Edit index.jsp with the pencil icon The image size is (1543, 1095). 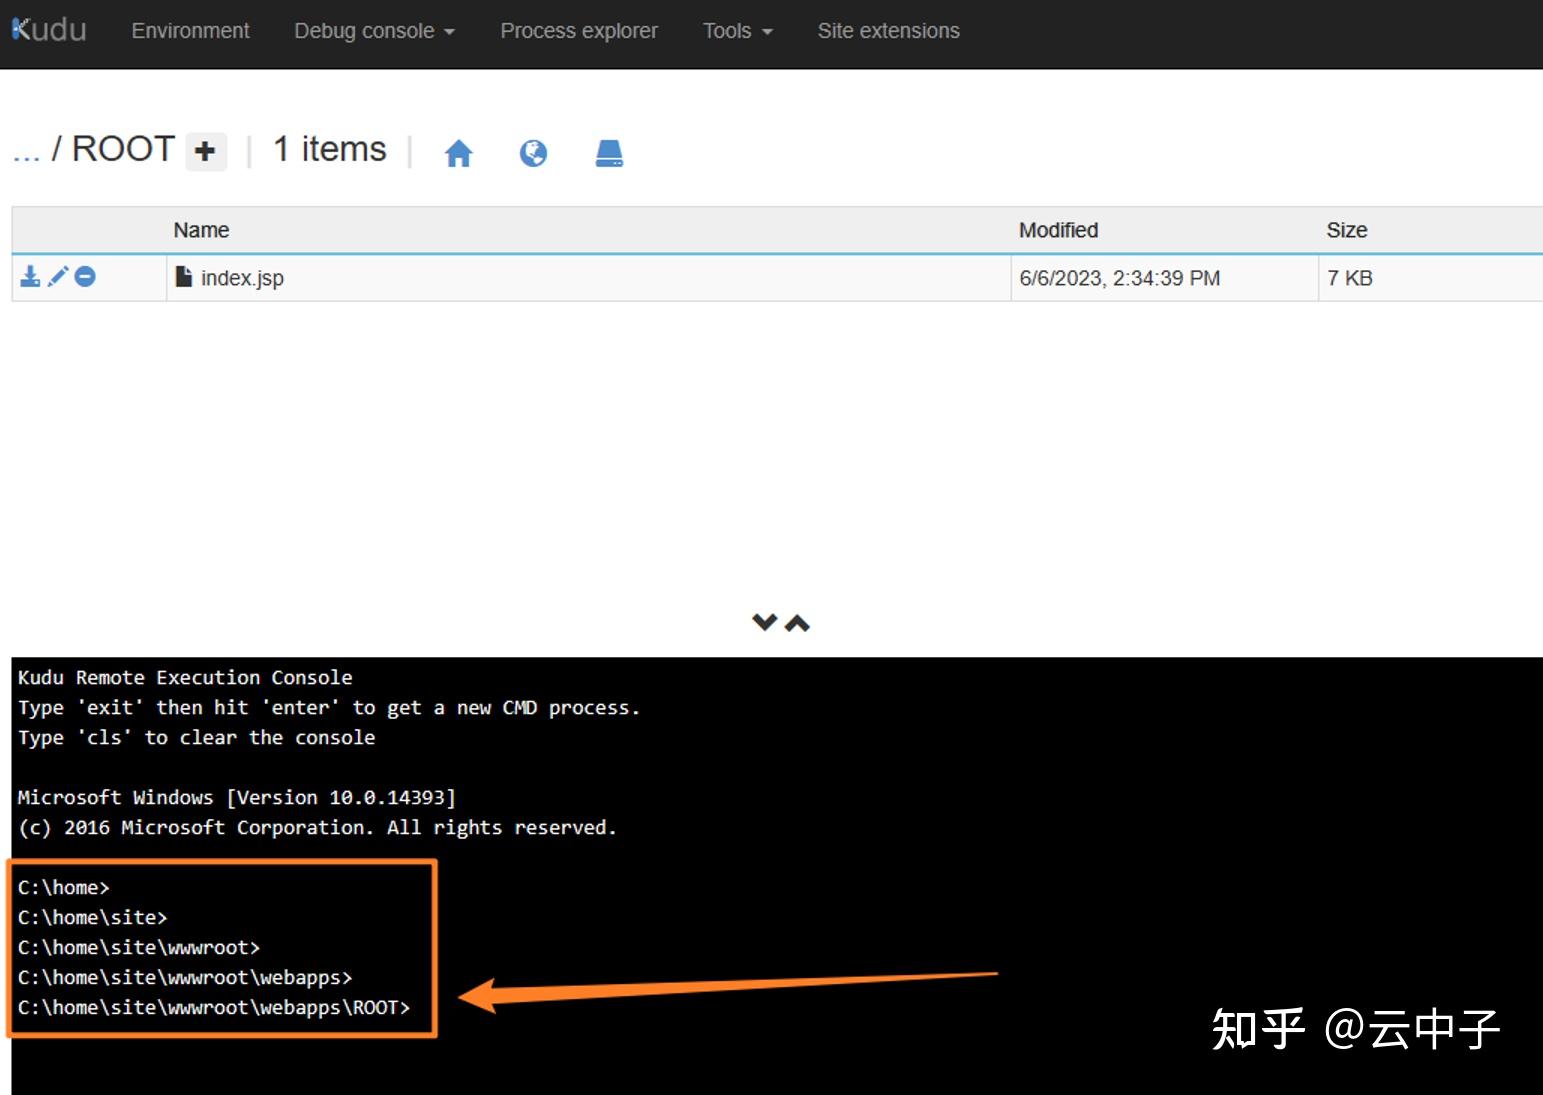(57, 277)
